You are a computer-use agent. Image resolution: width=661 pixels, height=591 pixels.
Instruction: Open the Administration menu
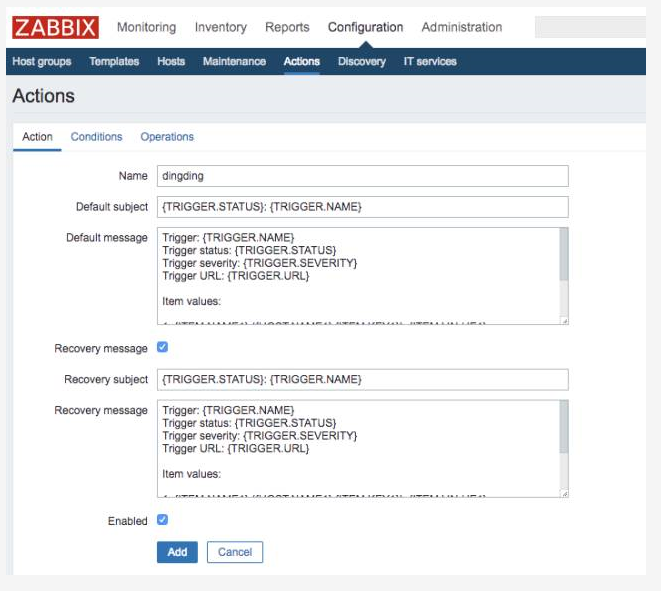pyautogui.click(x=462, y=27)
